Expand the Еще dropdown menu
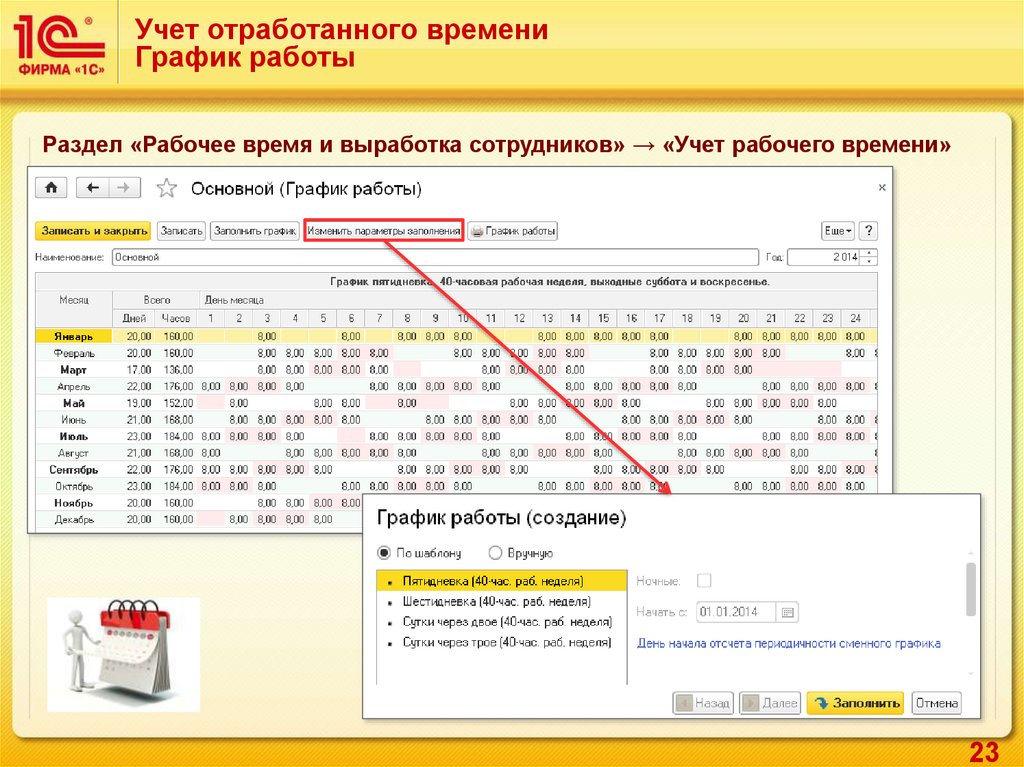 tap(838, 231)
